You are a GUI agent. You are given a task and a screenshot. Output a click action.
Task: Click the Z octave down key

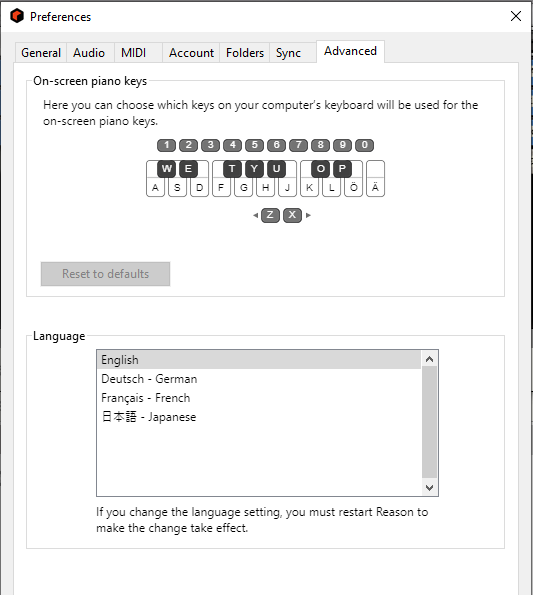pyautogui.click(x=270, y=215)
